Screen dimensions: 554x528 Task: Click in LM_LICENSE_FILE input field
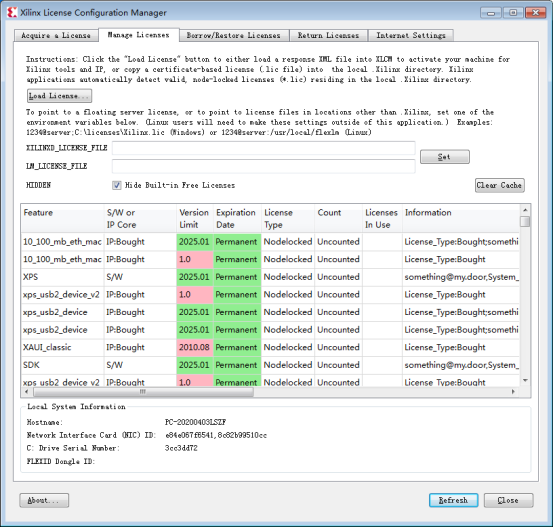coord(264,166)
